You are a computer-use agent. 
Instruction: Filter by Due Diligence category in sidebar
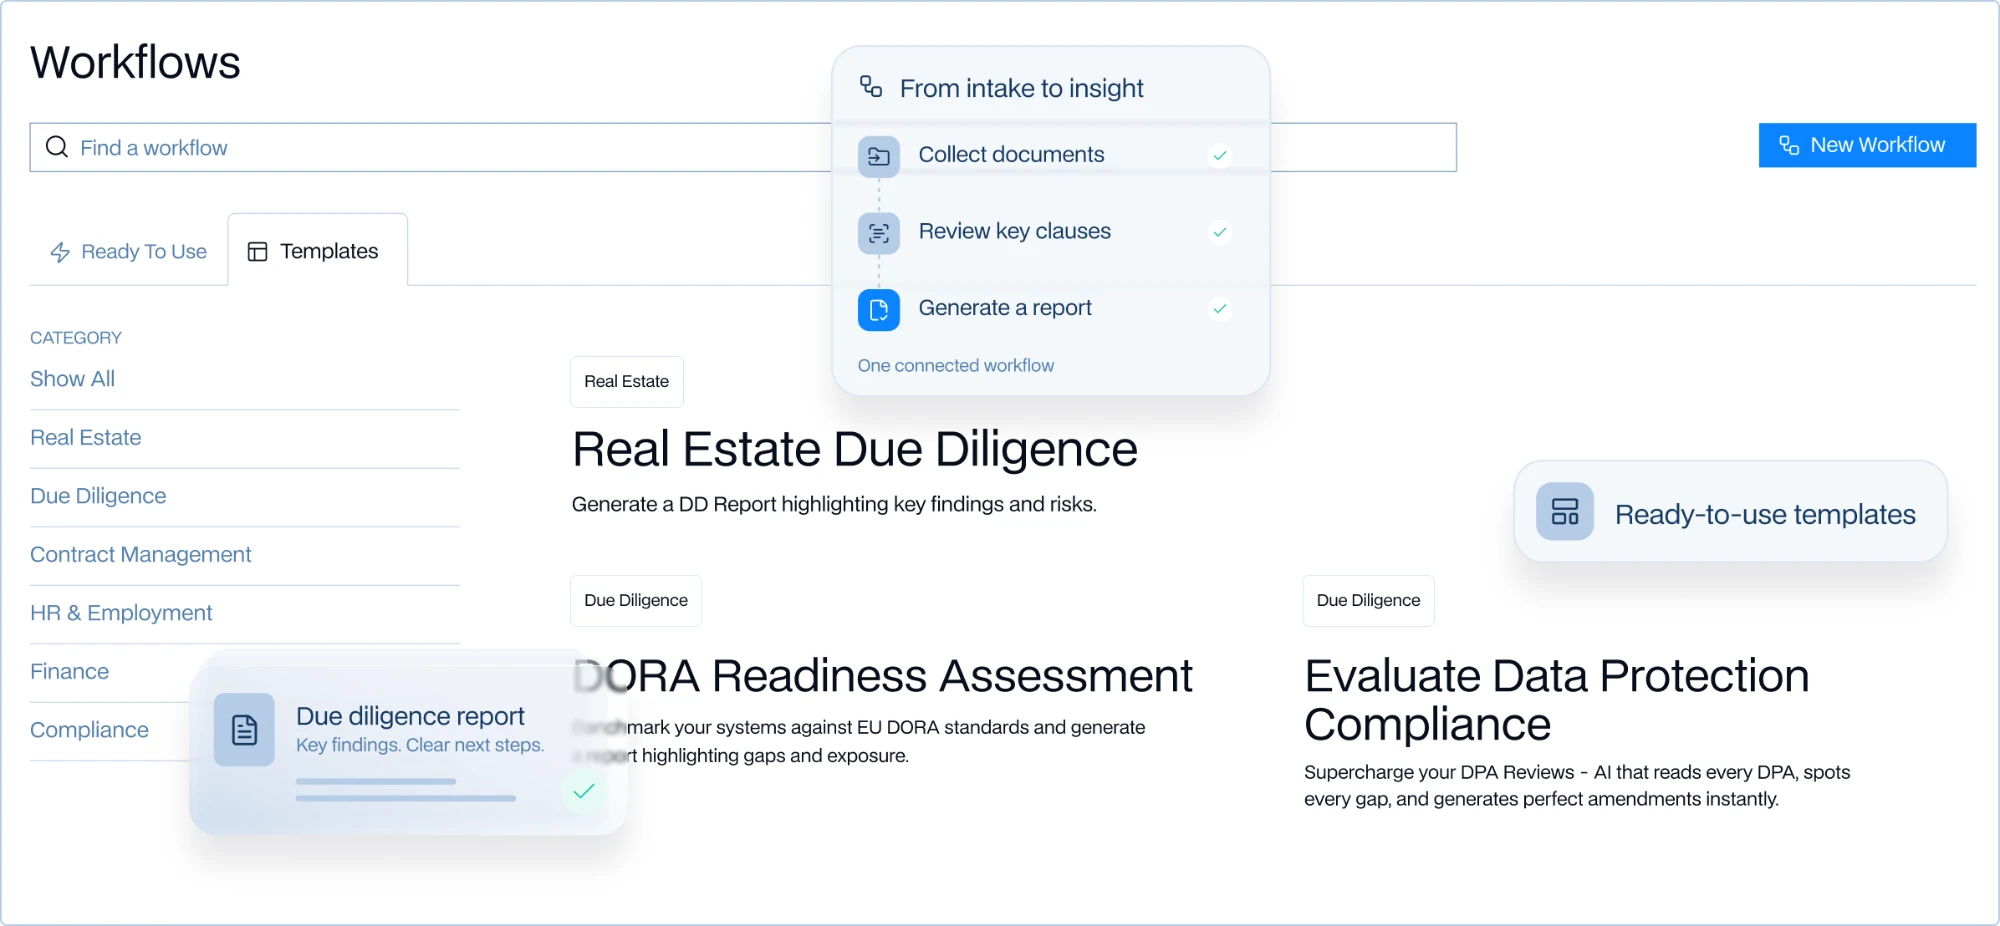click(98, 496)
